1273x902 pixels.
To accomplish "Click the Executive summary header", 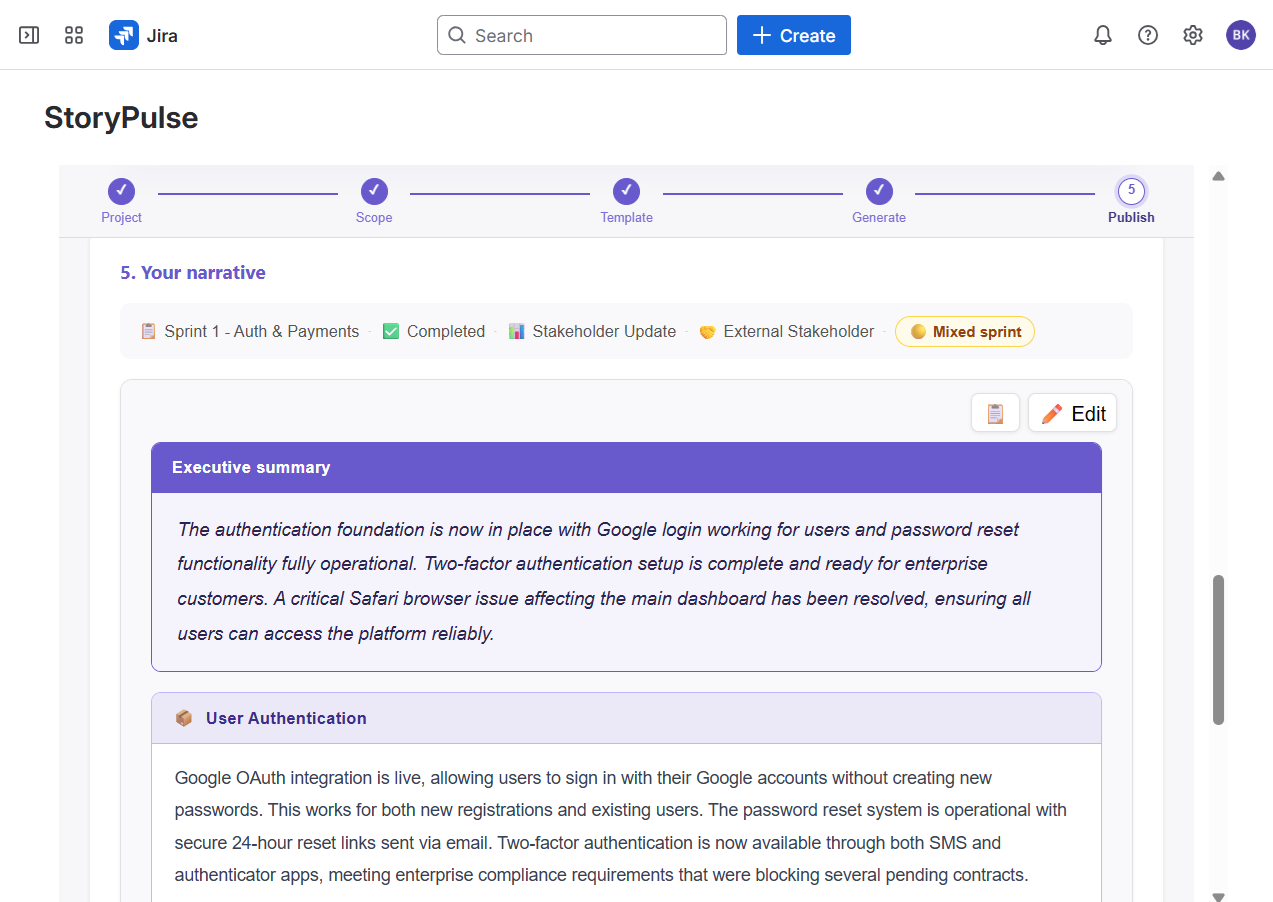I will 626,468.
